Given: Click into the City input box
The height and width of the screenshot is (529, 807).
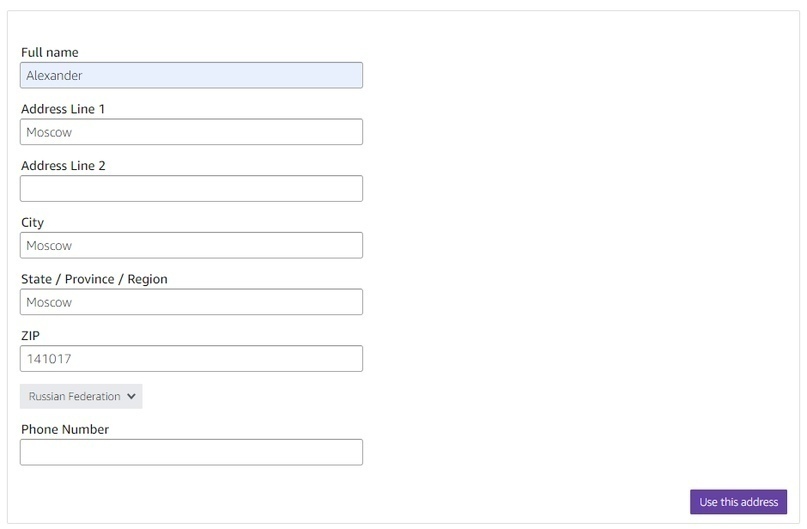Looking at the screenshot, I should coord(191,245).
